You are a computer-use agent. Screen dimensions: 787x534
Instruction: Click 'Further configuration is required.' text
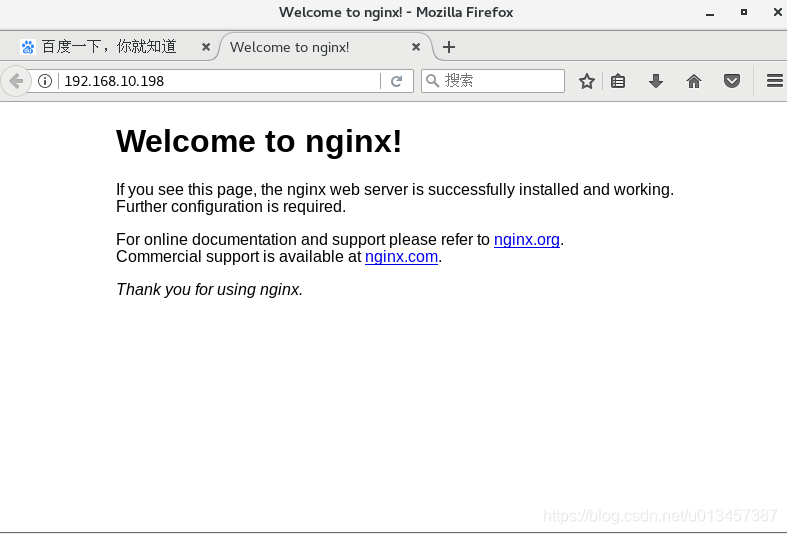(x=231, y=206)
